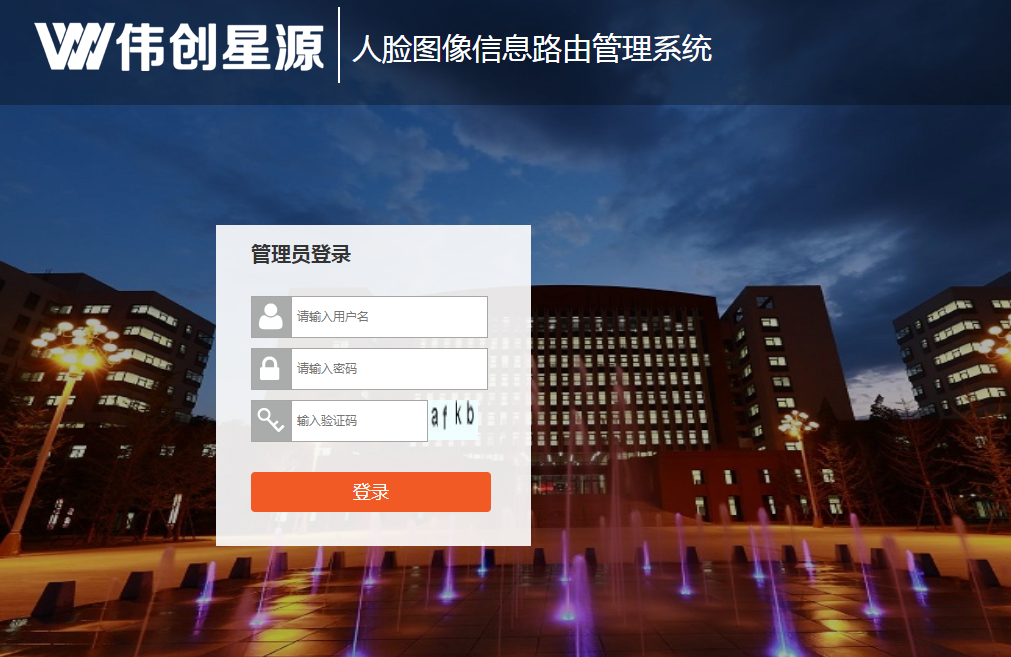Focus the 请输入密码 password field
This screenshot has width=1011, height=657.
[389, 369]
